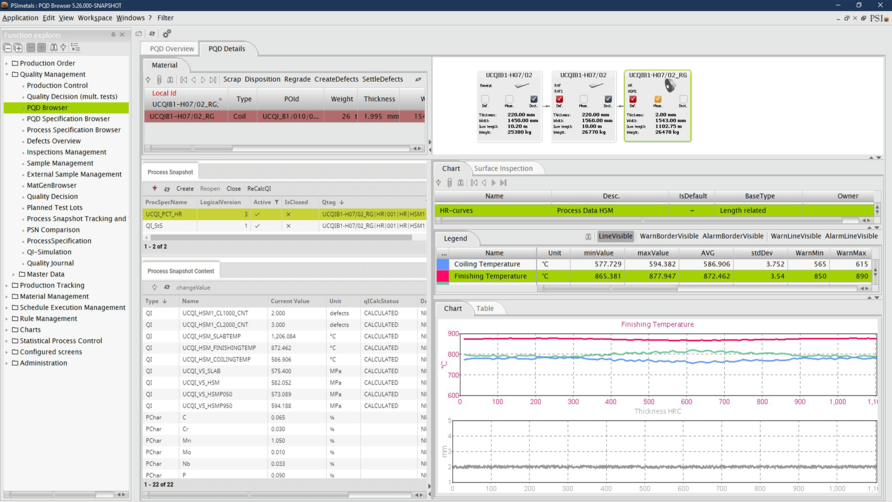Toggle the AlarmLineVisible option

click(851, 236)
